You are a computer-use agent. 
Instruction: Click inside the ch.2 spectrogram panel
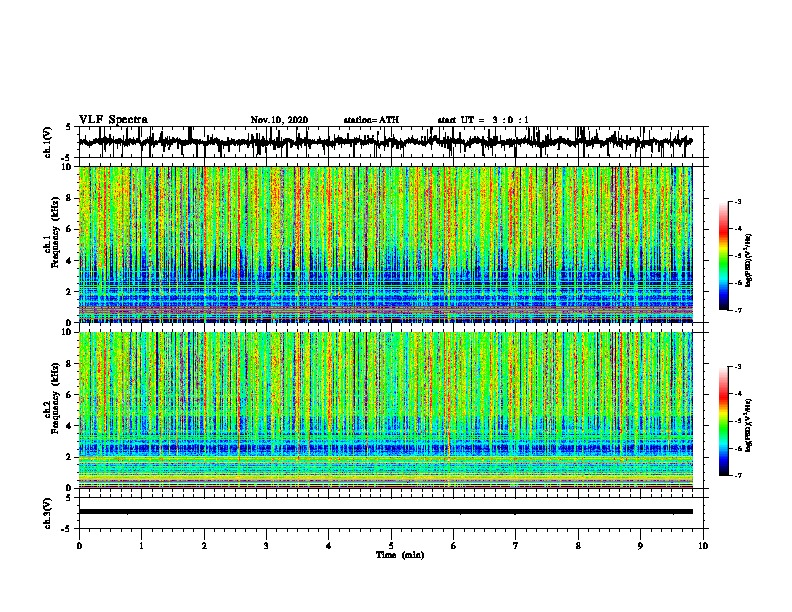click(x=385, y=410)
